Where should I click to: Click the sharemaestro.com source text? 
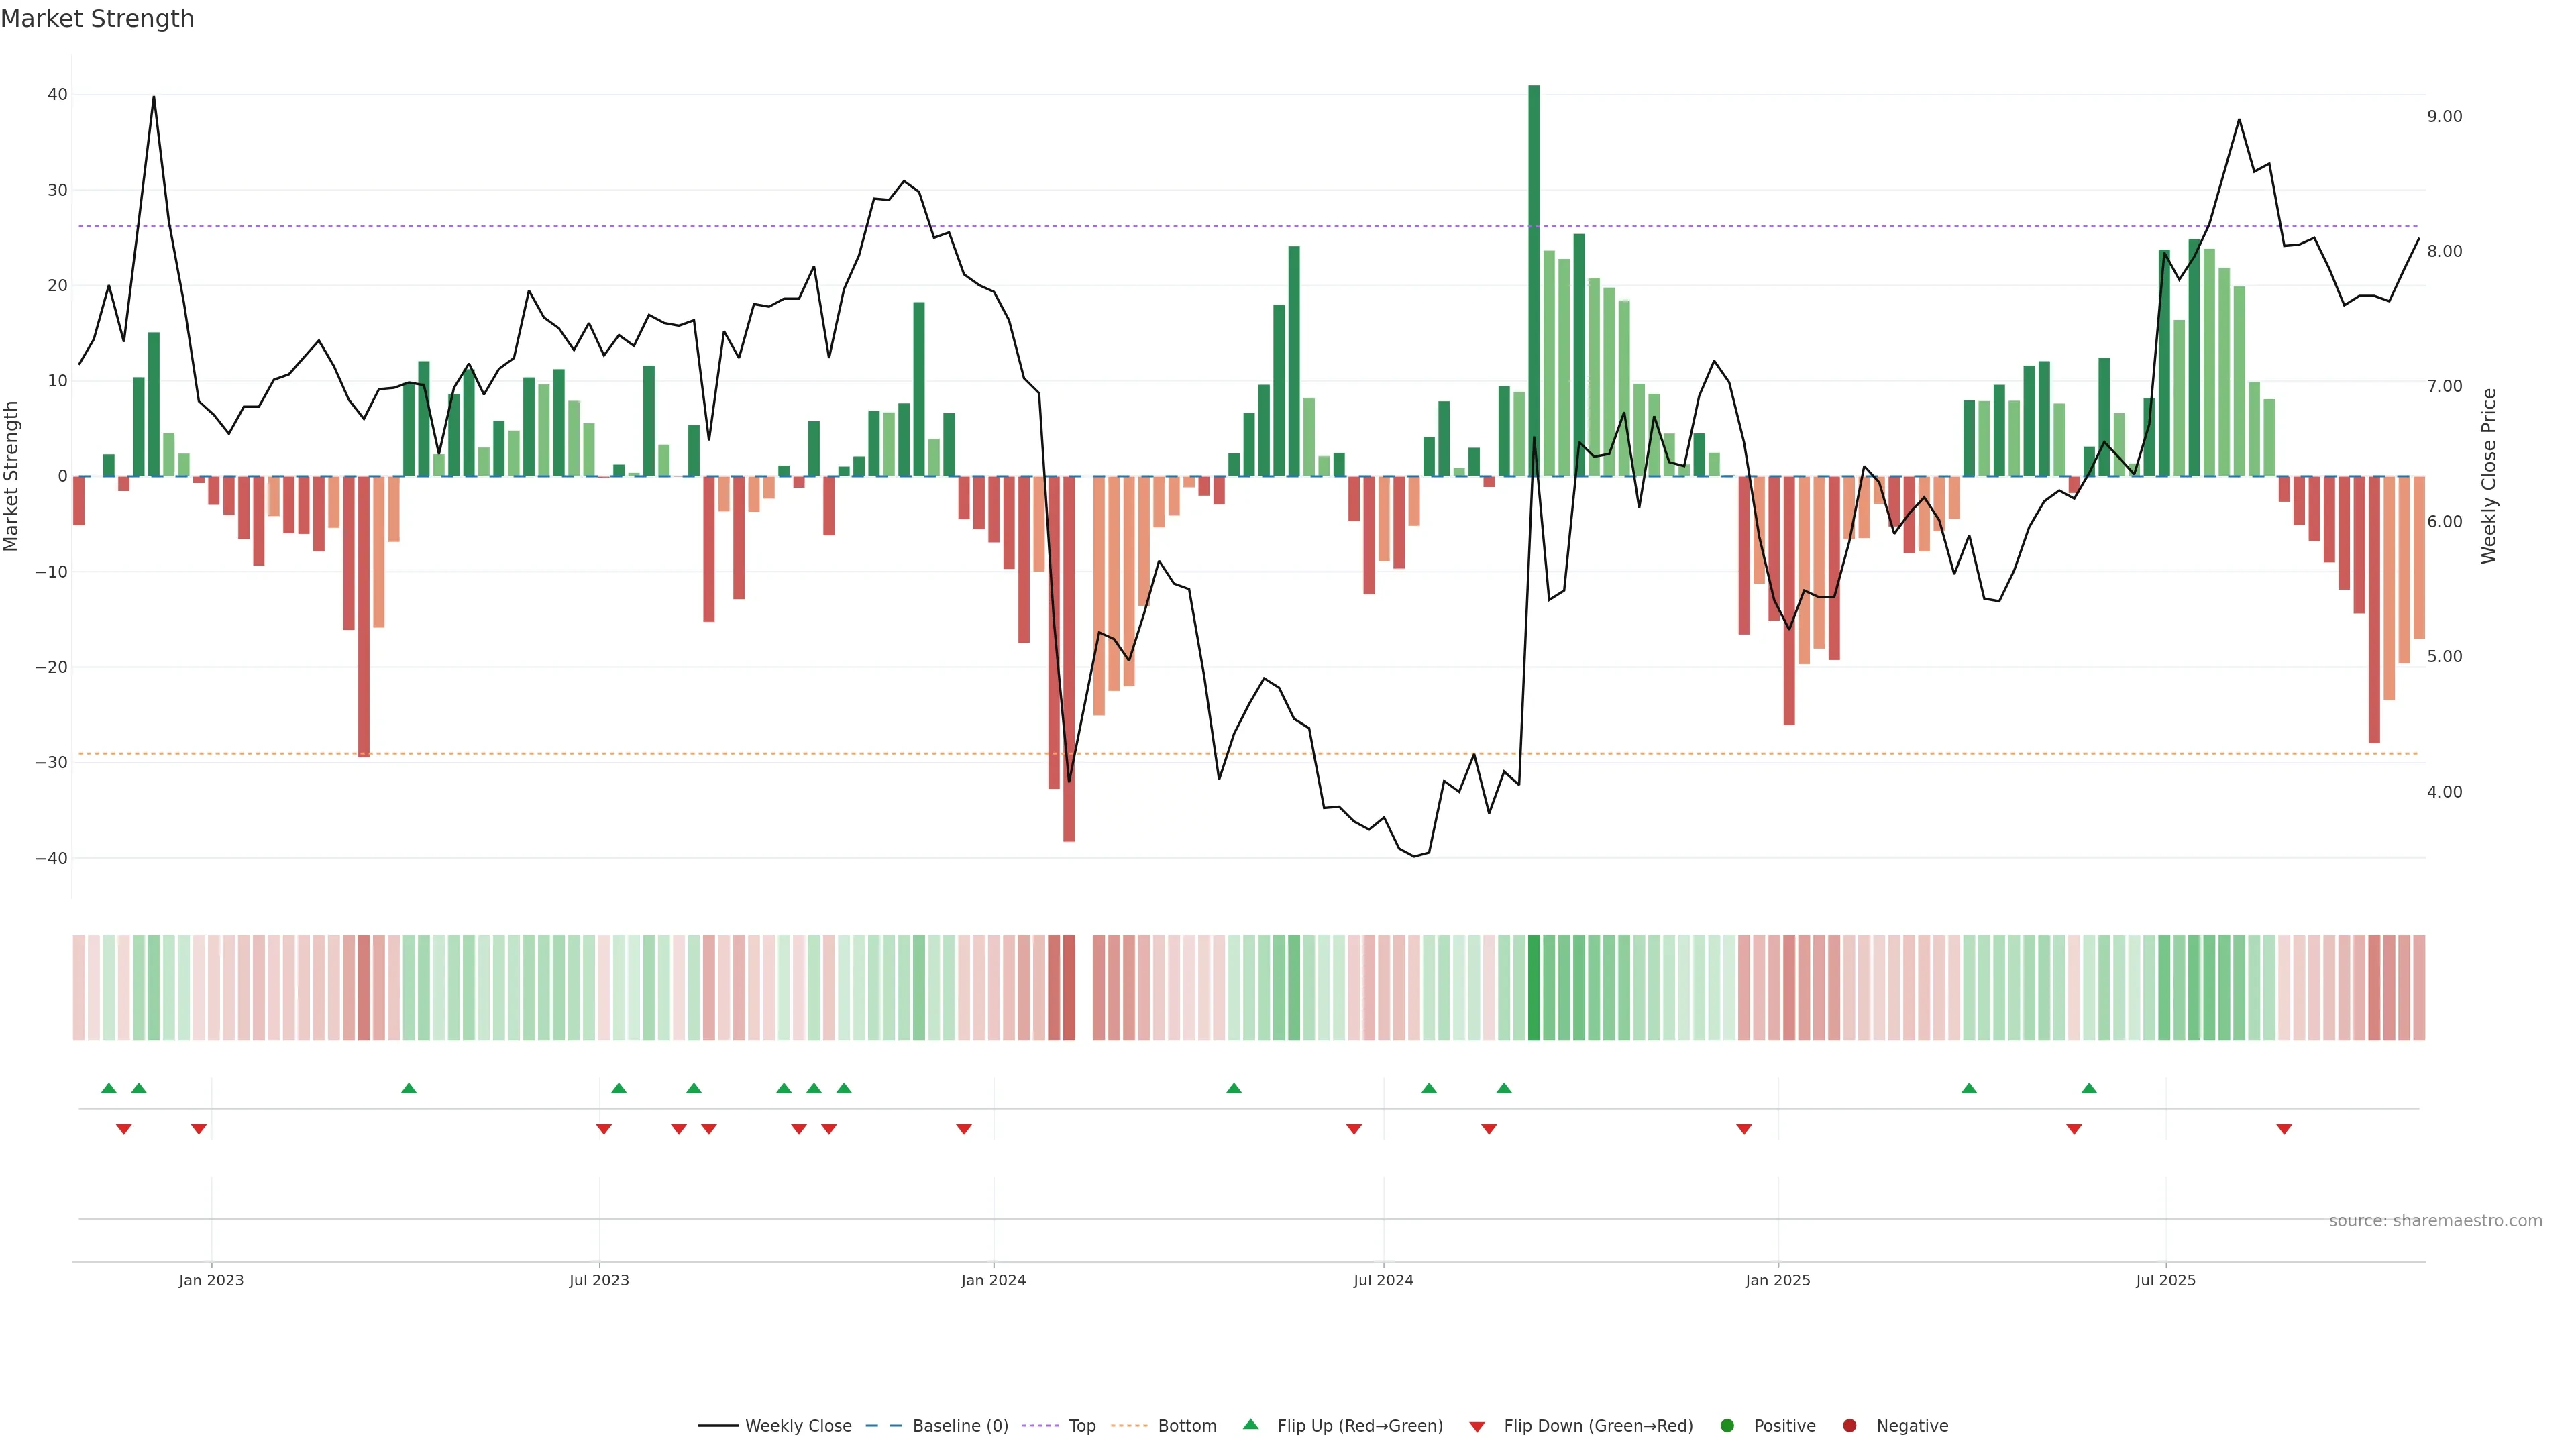pyautogui.click(x=2435, y=1221)
